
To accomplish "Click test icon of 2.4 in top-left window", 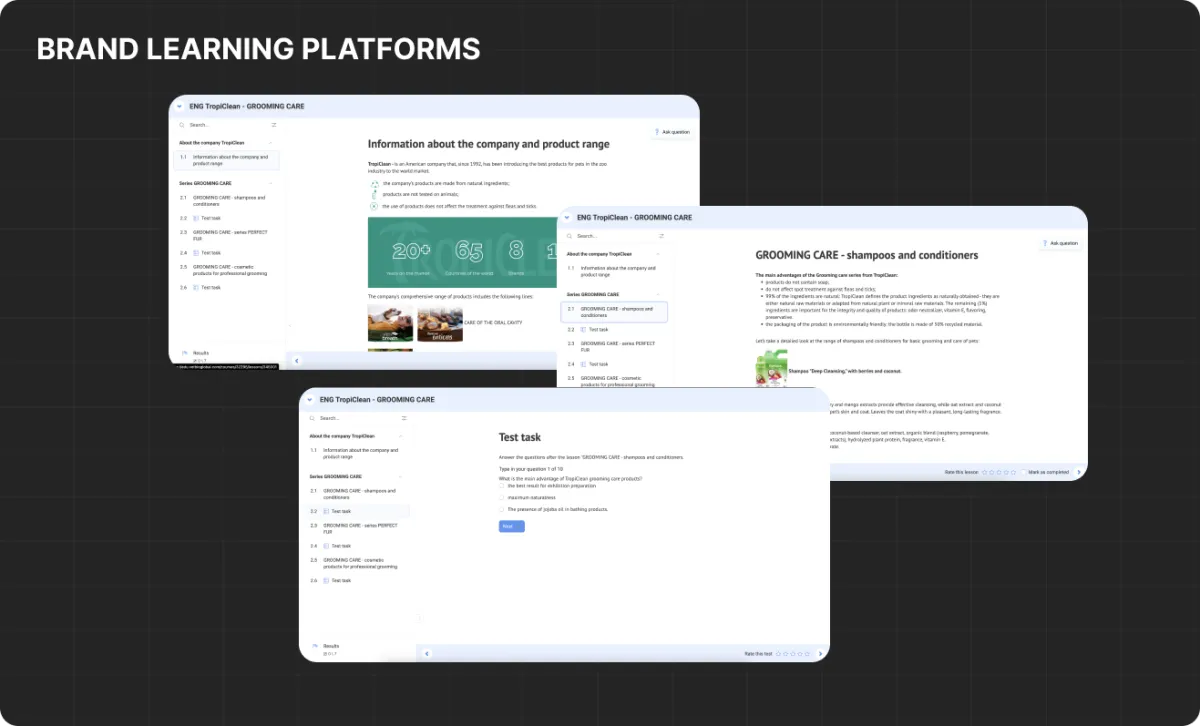I will (196, 253).
